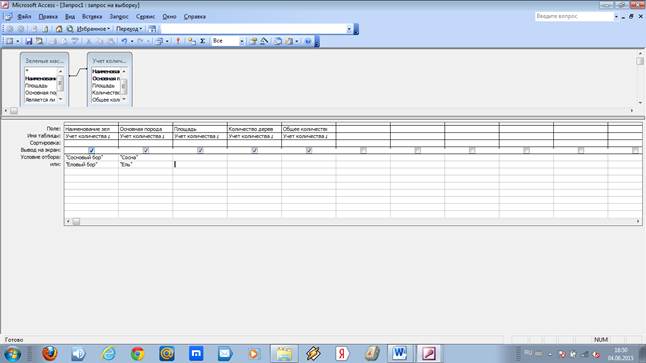Open Mail.ru agent icon on taskbar

tap(167, 354)
